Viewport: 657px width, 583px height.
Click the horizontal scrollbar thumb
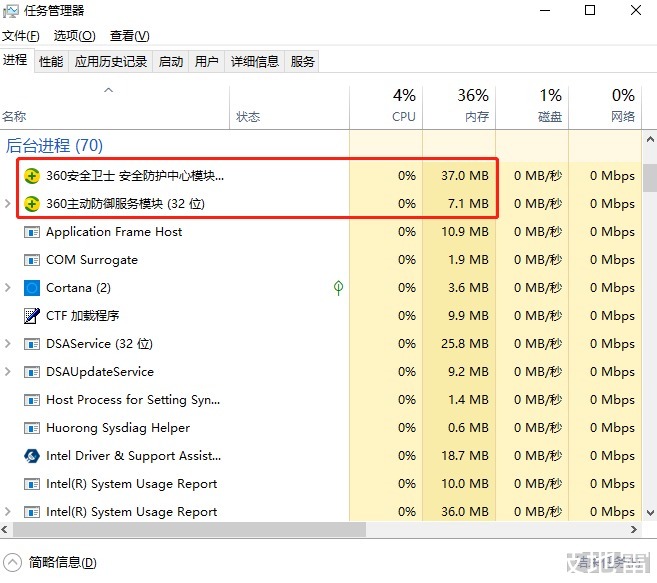[189, 529]
